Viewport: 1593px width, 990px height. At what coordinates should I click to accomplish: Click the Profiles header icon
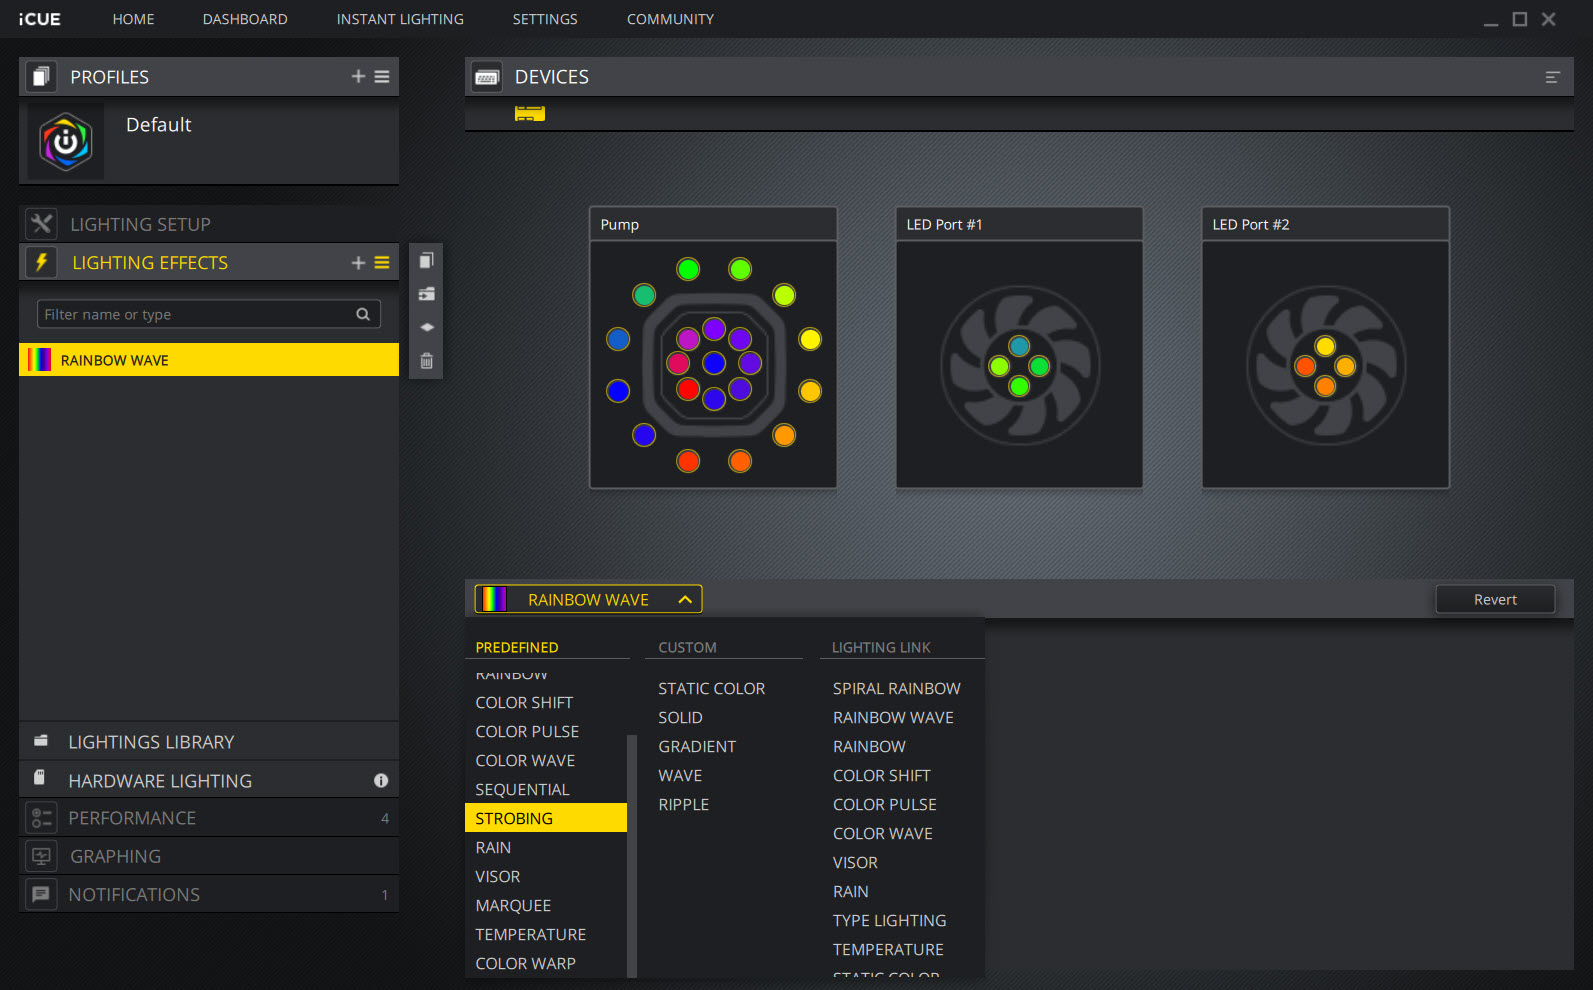(x=41, y=77)
